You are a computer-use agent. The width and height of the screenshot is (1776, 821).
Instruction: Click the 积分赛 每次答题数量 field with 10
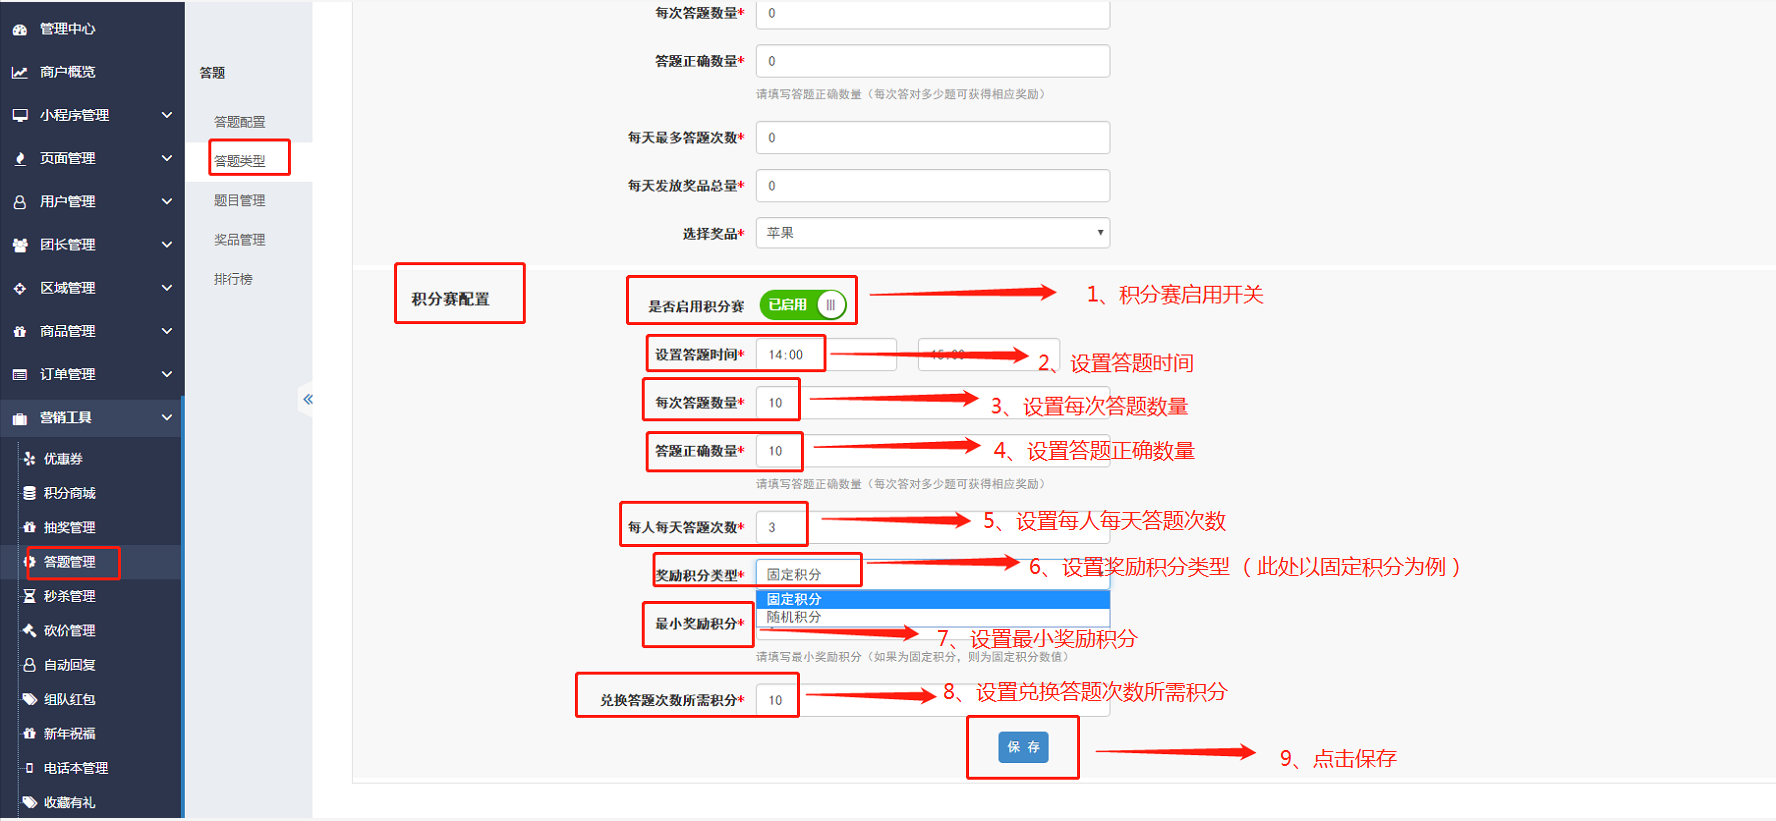coord(933,402)
